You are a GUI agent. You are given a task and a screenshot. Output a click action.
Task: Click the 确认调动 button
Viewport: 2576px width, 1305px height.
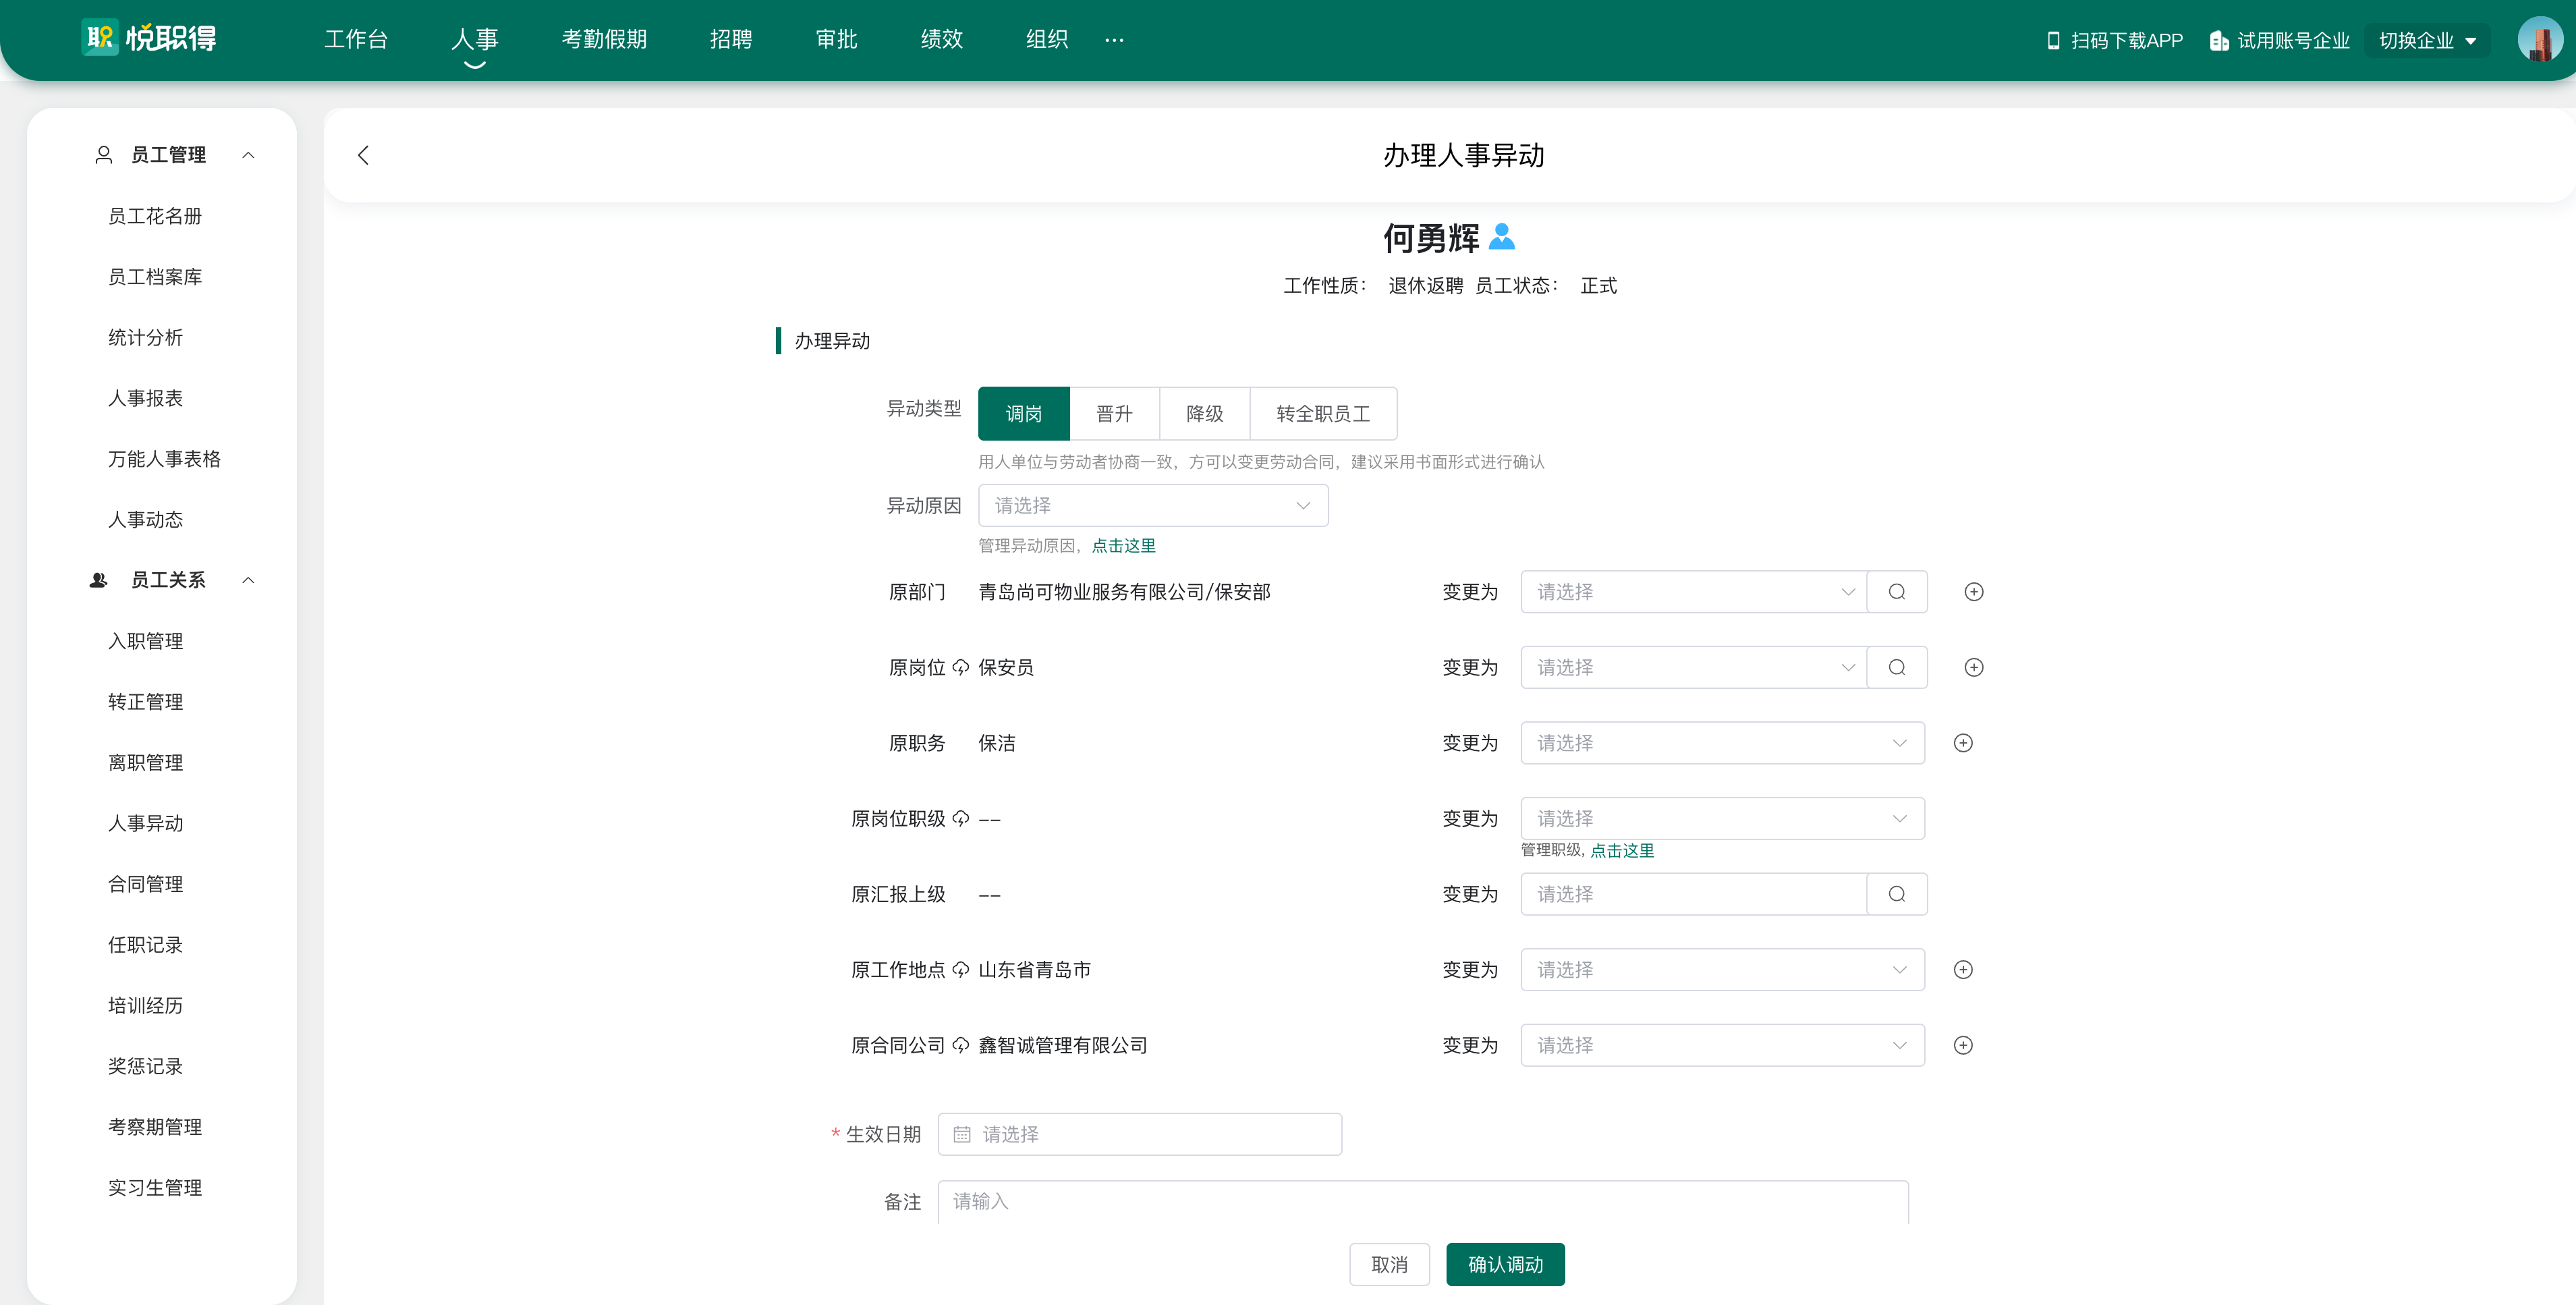(1505, 1265)
